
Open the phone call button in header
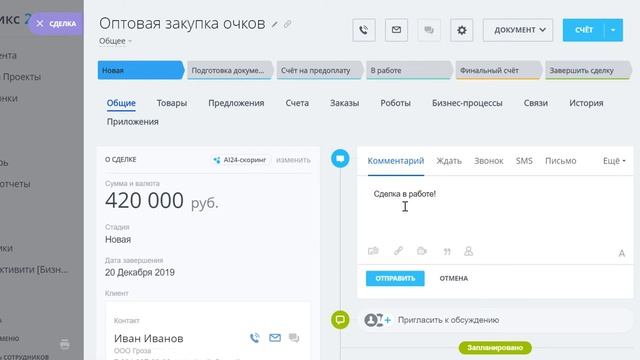coord(364,30)
